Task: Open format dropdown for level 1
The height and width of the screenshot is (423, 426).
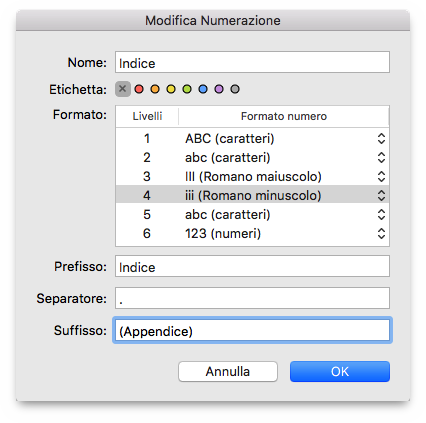Action: 381,139
